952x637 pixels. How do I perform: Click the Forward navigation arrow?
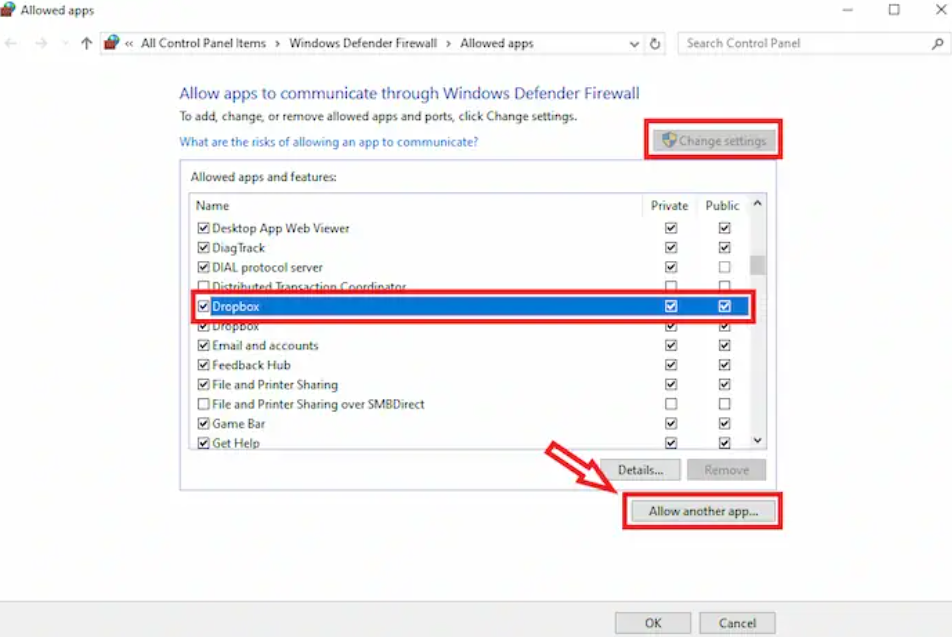41,43
